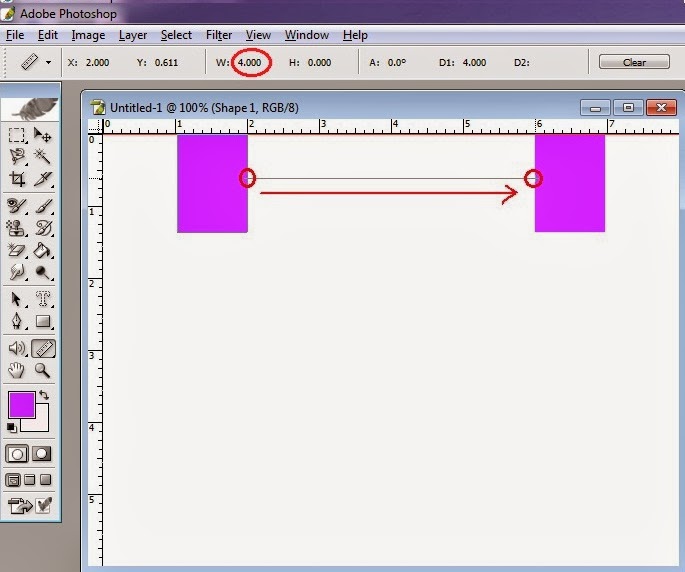The image size is (685, 572).
Task: Select the History Brush tool
Action: (x=43, y=228)
